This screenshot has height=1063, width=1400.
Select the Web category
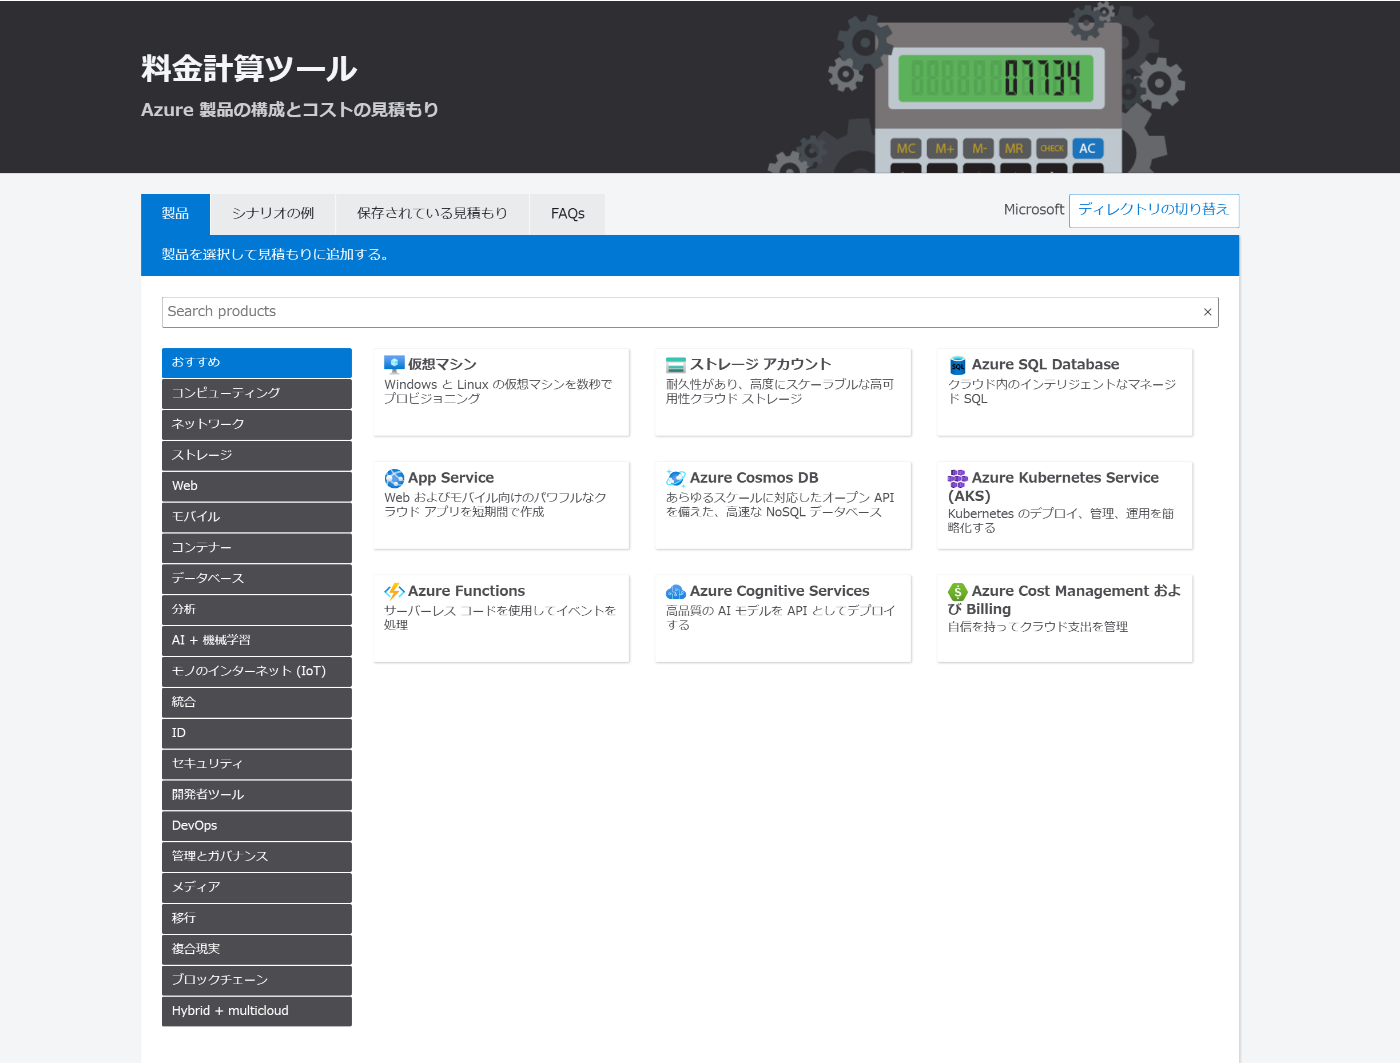[x=257, y=486]
